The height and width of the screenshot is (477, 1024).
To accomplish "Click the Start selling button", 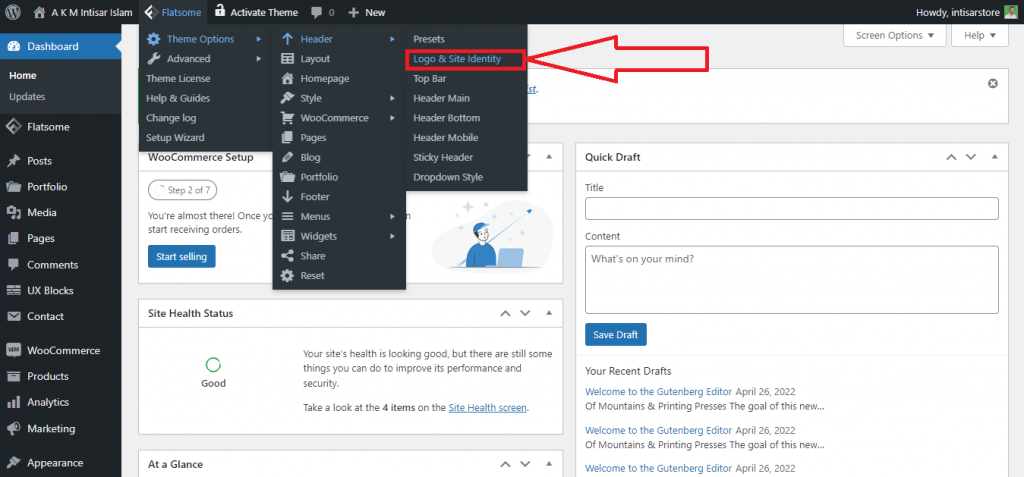I will (x=182, y=257).
